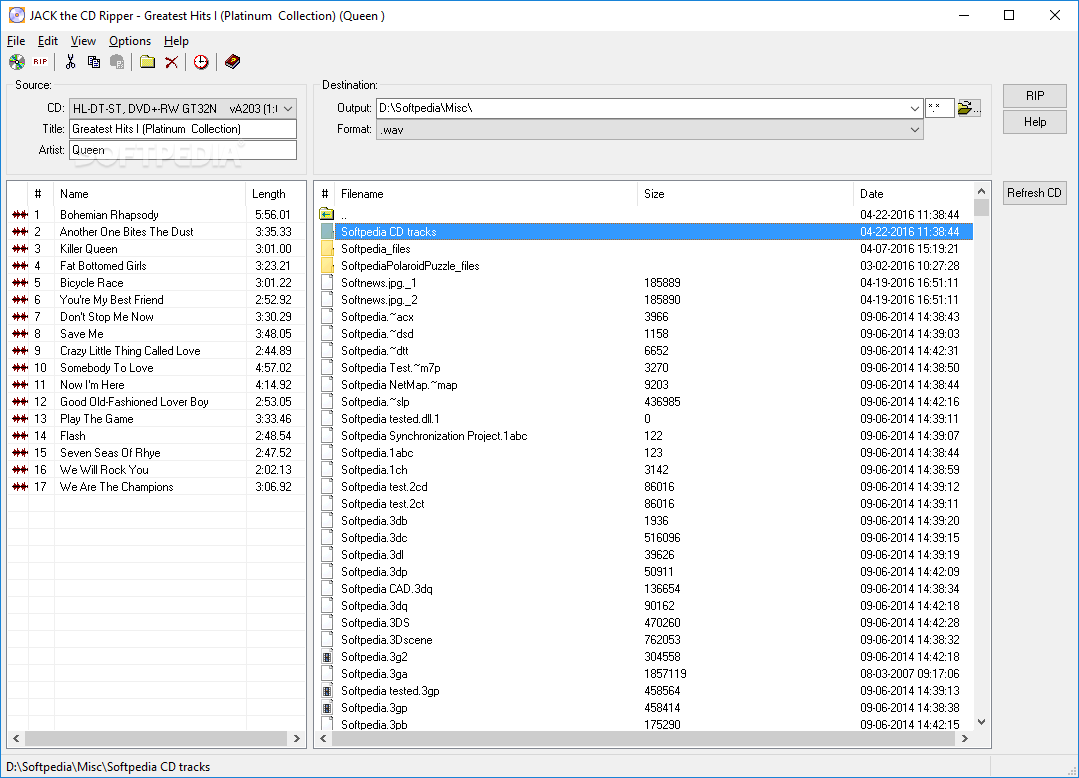Click the RIP toolbar icon
This screenshot has height=778, width=1079.
[x=41, y=62]
